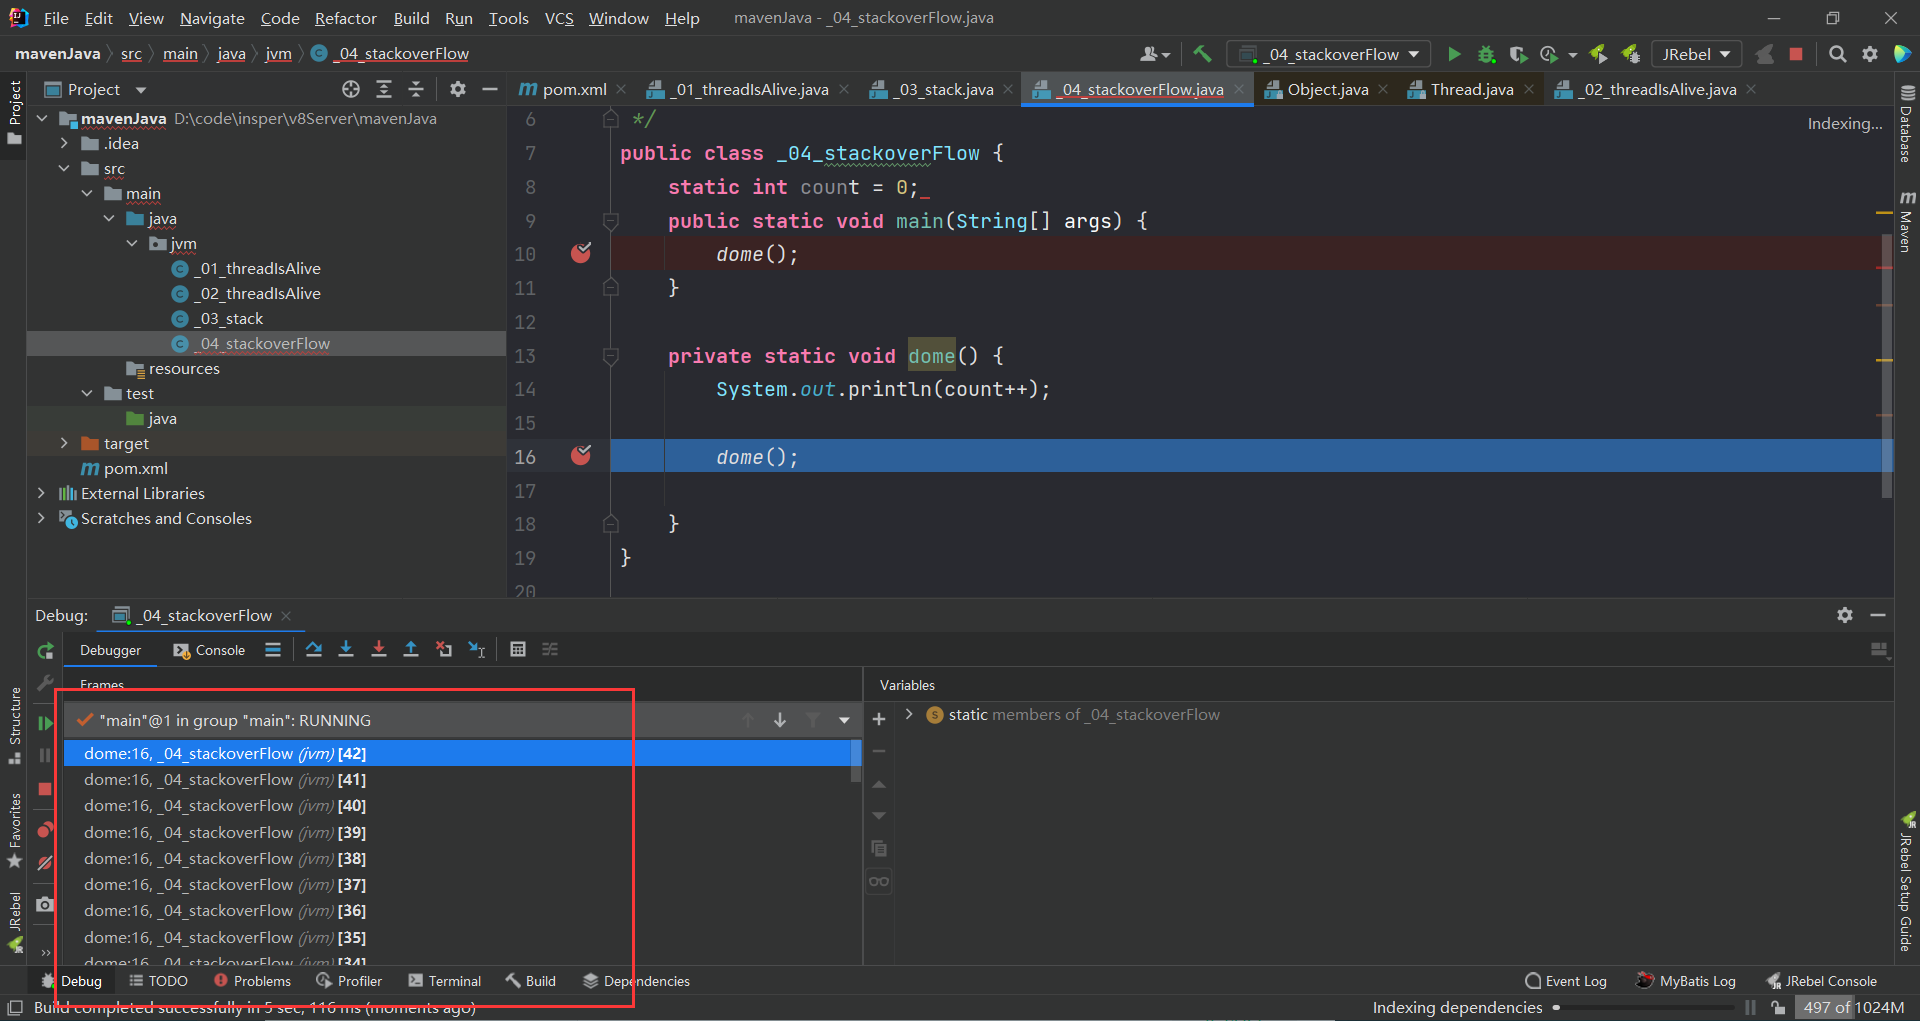Click Step Over icon in debugger toolbar
The image size is (1920, 1021).
coord(314,650)
